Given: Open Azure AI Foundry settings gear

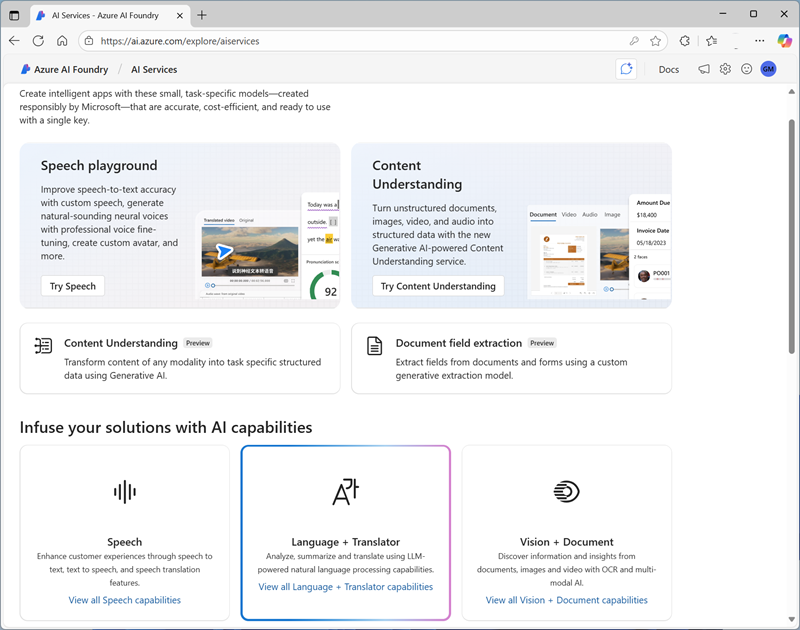Looking at the screenshot, I should 725,69.
